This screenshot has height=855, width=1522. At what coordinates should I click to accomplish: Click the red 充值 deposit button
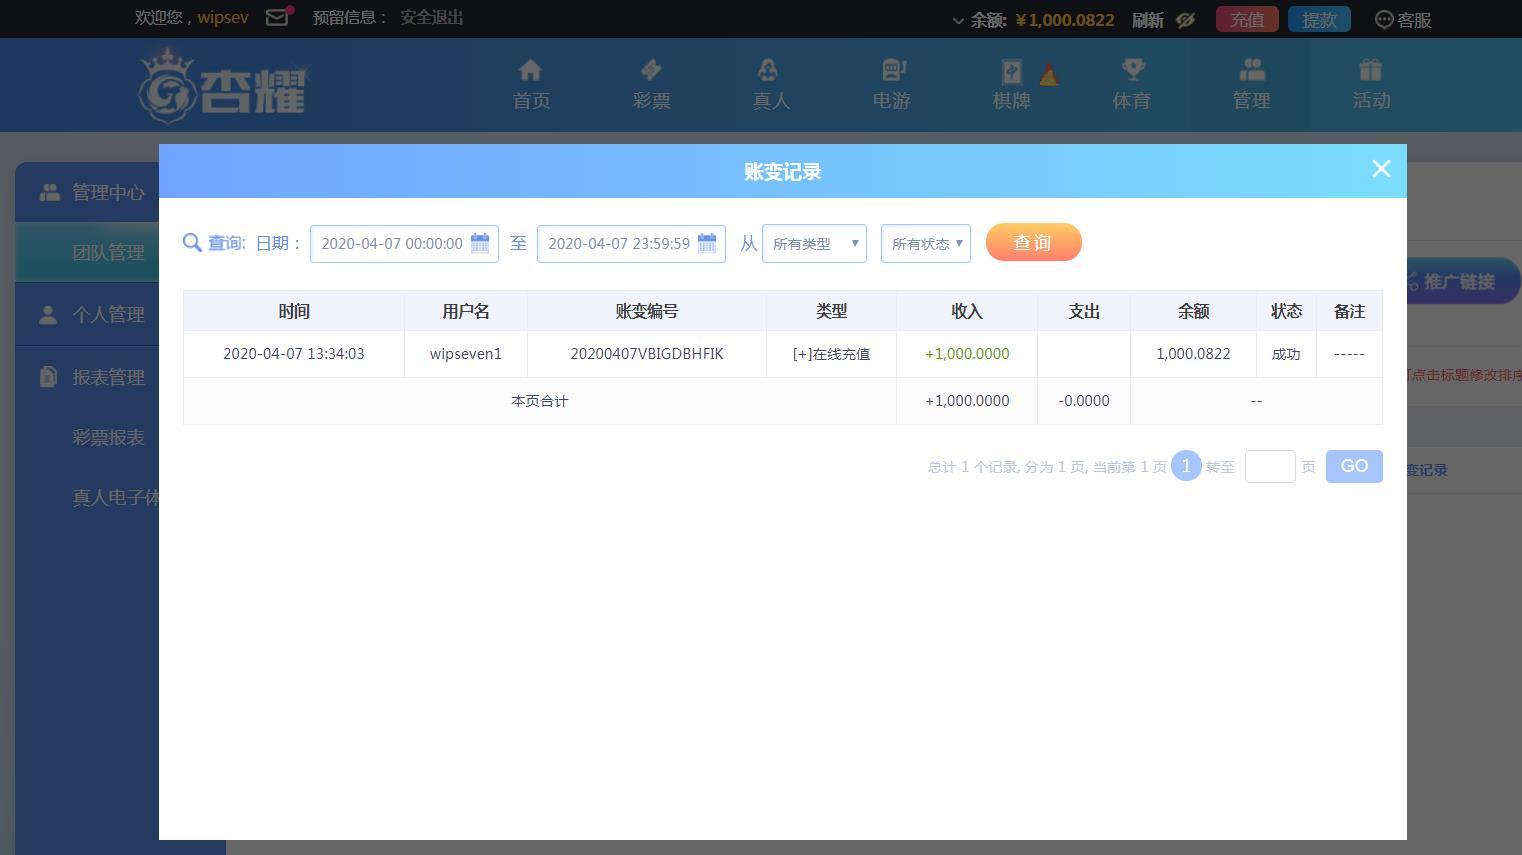1246,20
